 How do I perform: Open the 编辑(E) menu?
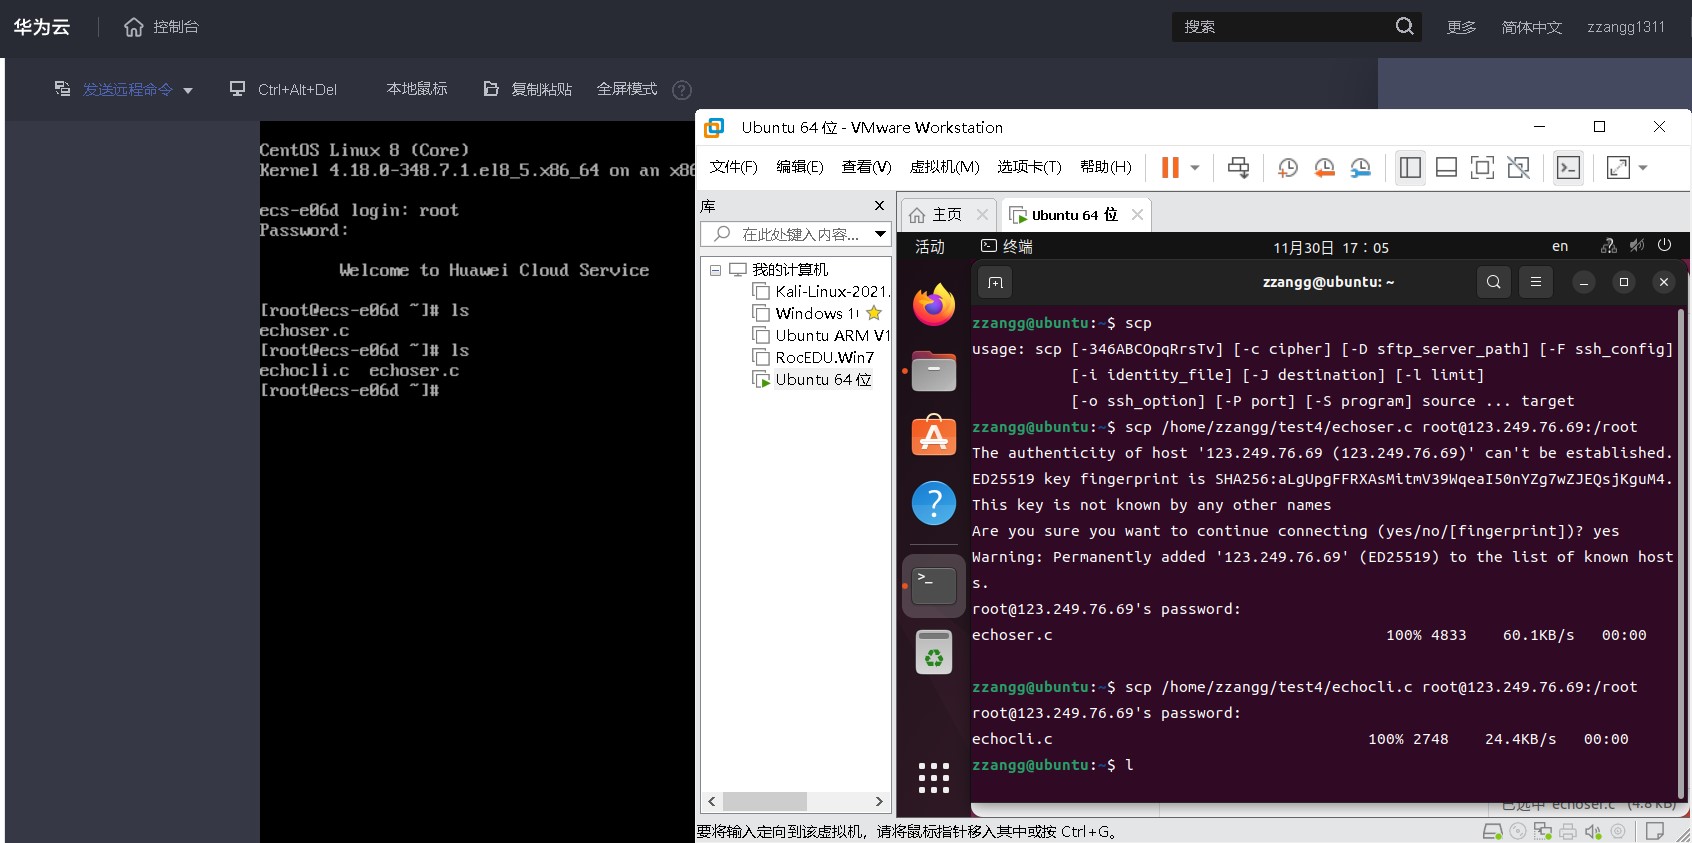[800, 167]
